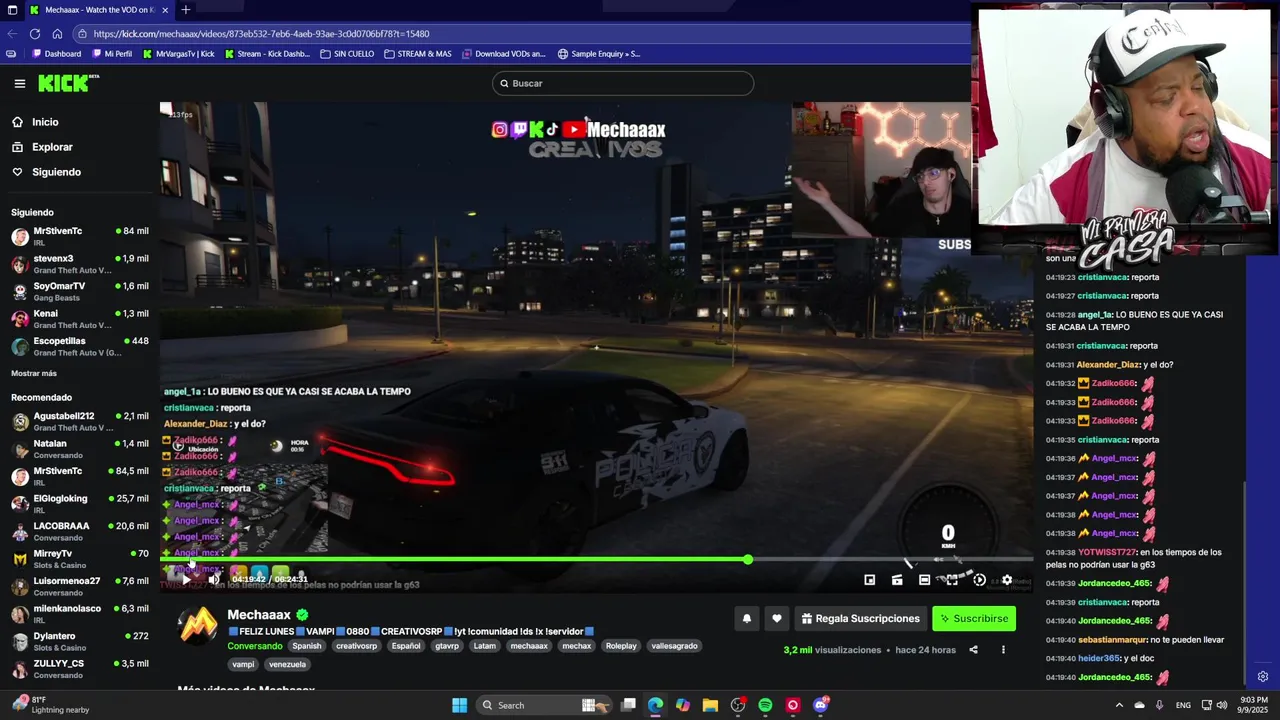Click the Conversando category link
The width and height of the screenshot is (1280, 720).
pos(255,646)
